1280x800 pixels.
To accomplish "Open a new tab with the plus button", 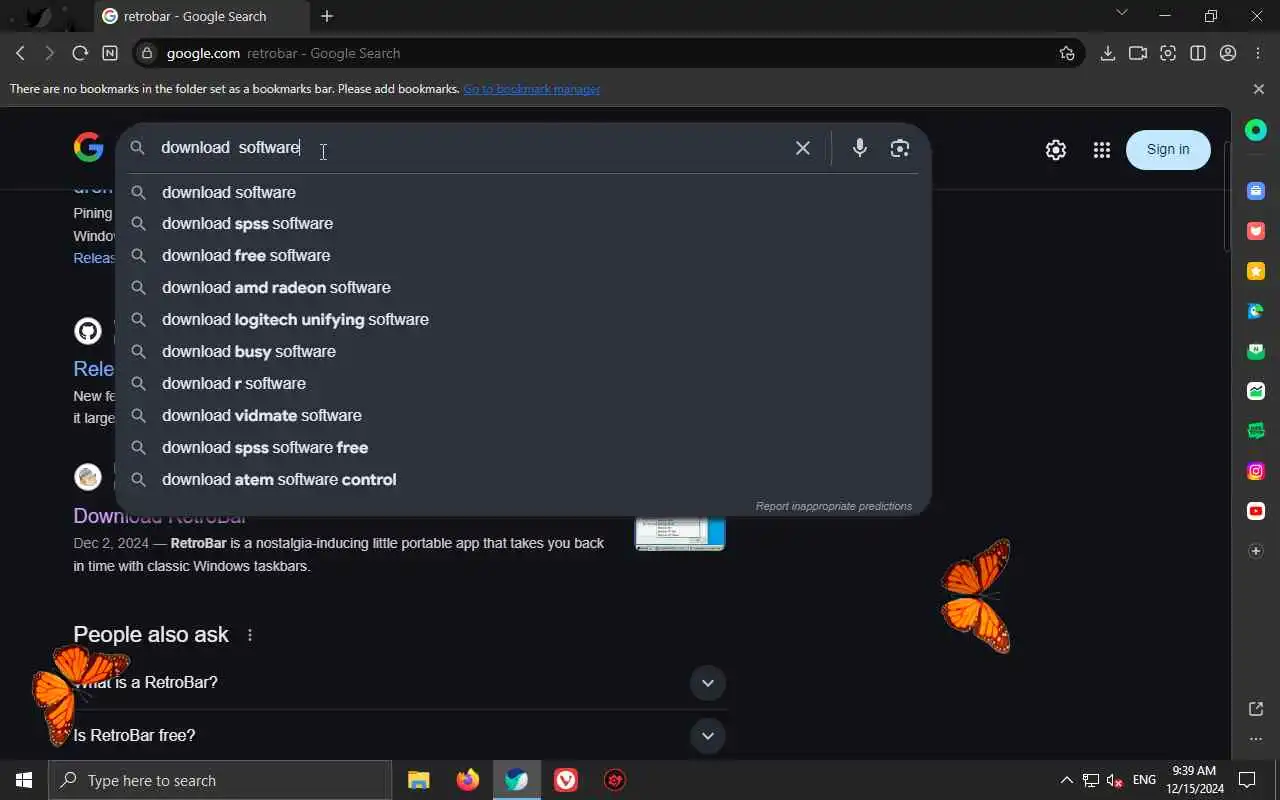I will [327, 16].
